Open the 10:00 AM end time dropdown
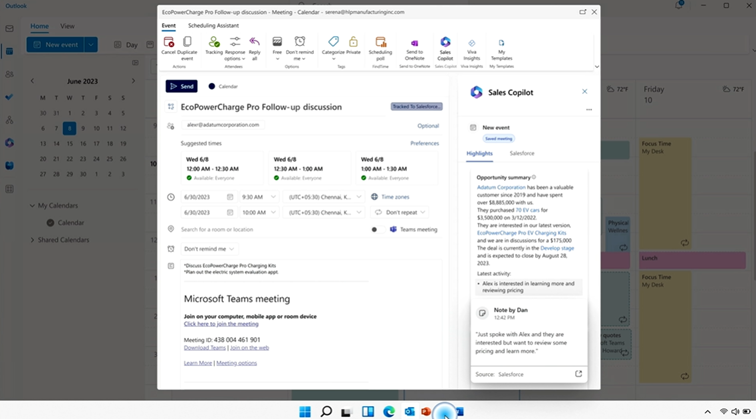 coord(259,212)
